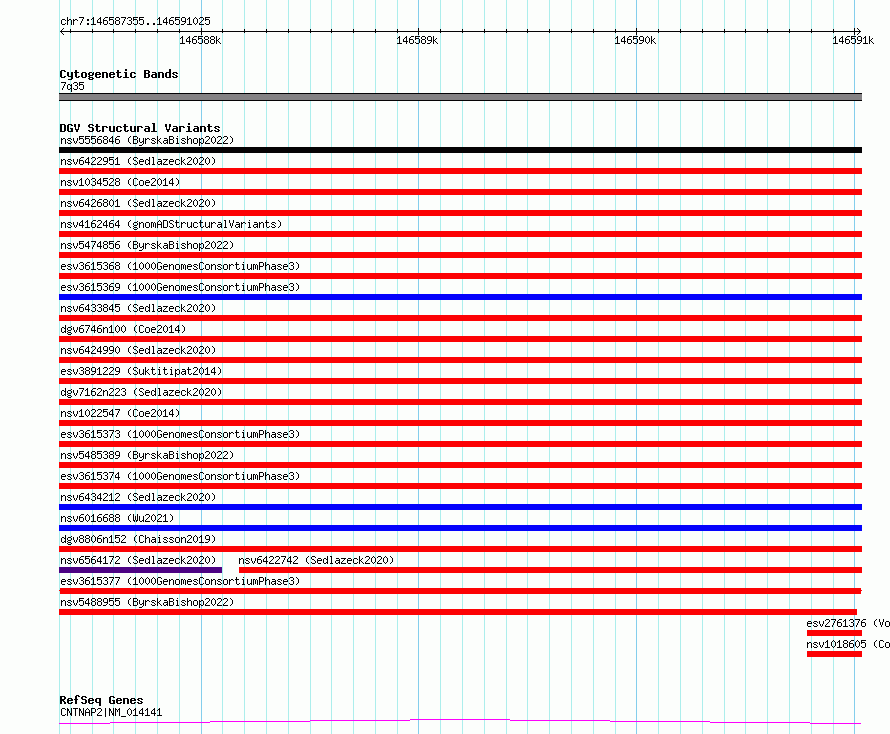Viewport: 890px width, 734px height.
Task: Click the black bar of nsv5556846
Action: pos(460,150)
